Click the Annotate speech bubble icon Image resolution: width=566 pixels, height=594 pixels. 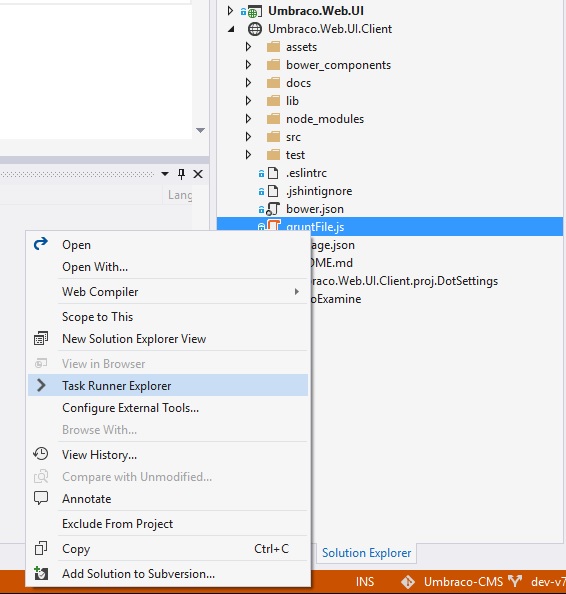click(x=41, y=498)
